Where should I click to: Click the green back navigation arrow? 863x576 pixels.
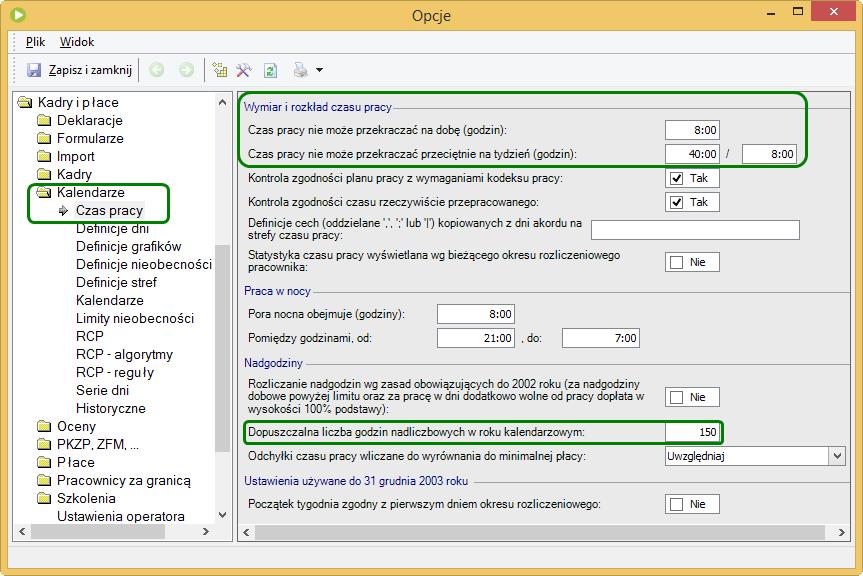click(157, 70)
